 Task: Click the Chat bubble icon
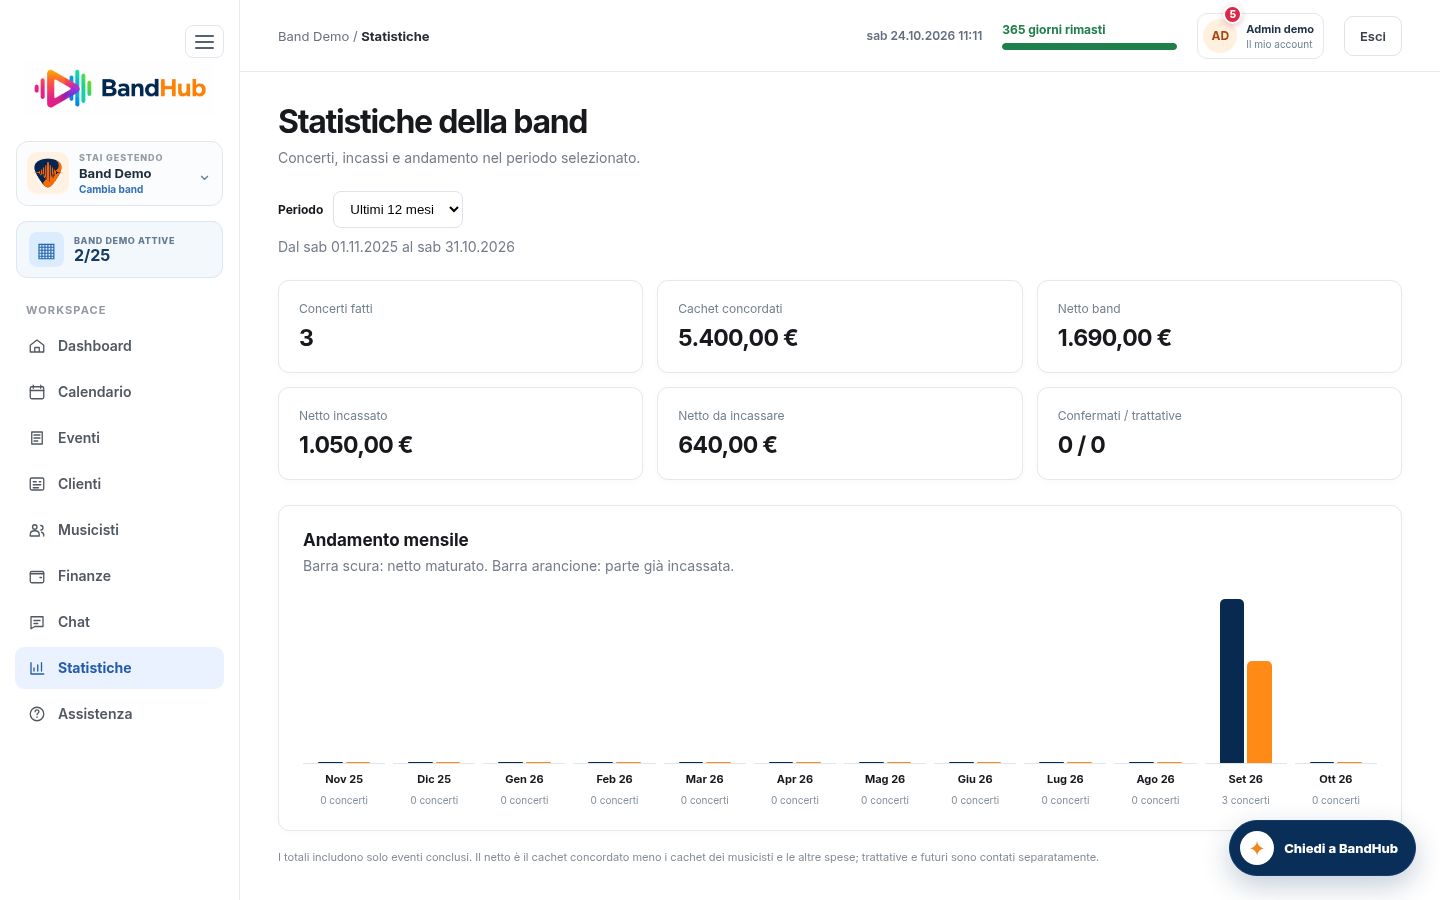37,622
